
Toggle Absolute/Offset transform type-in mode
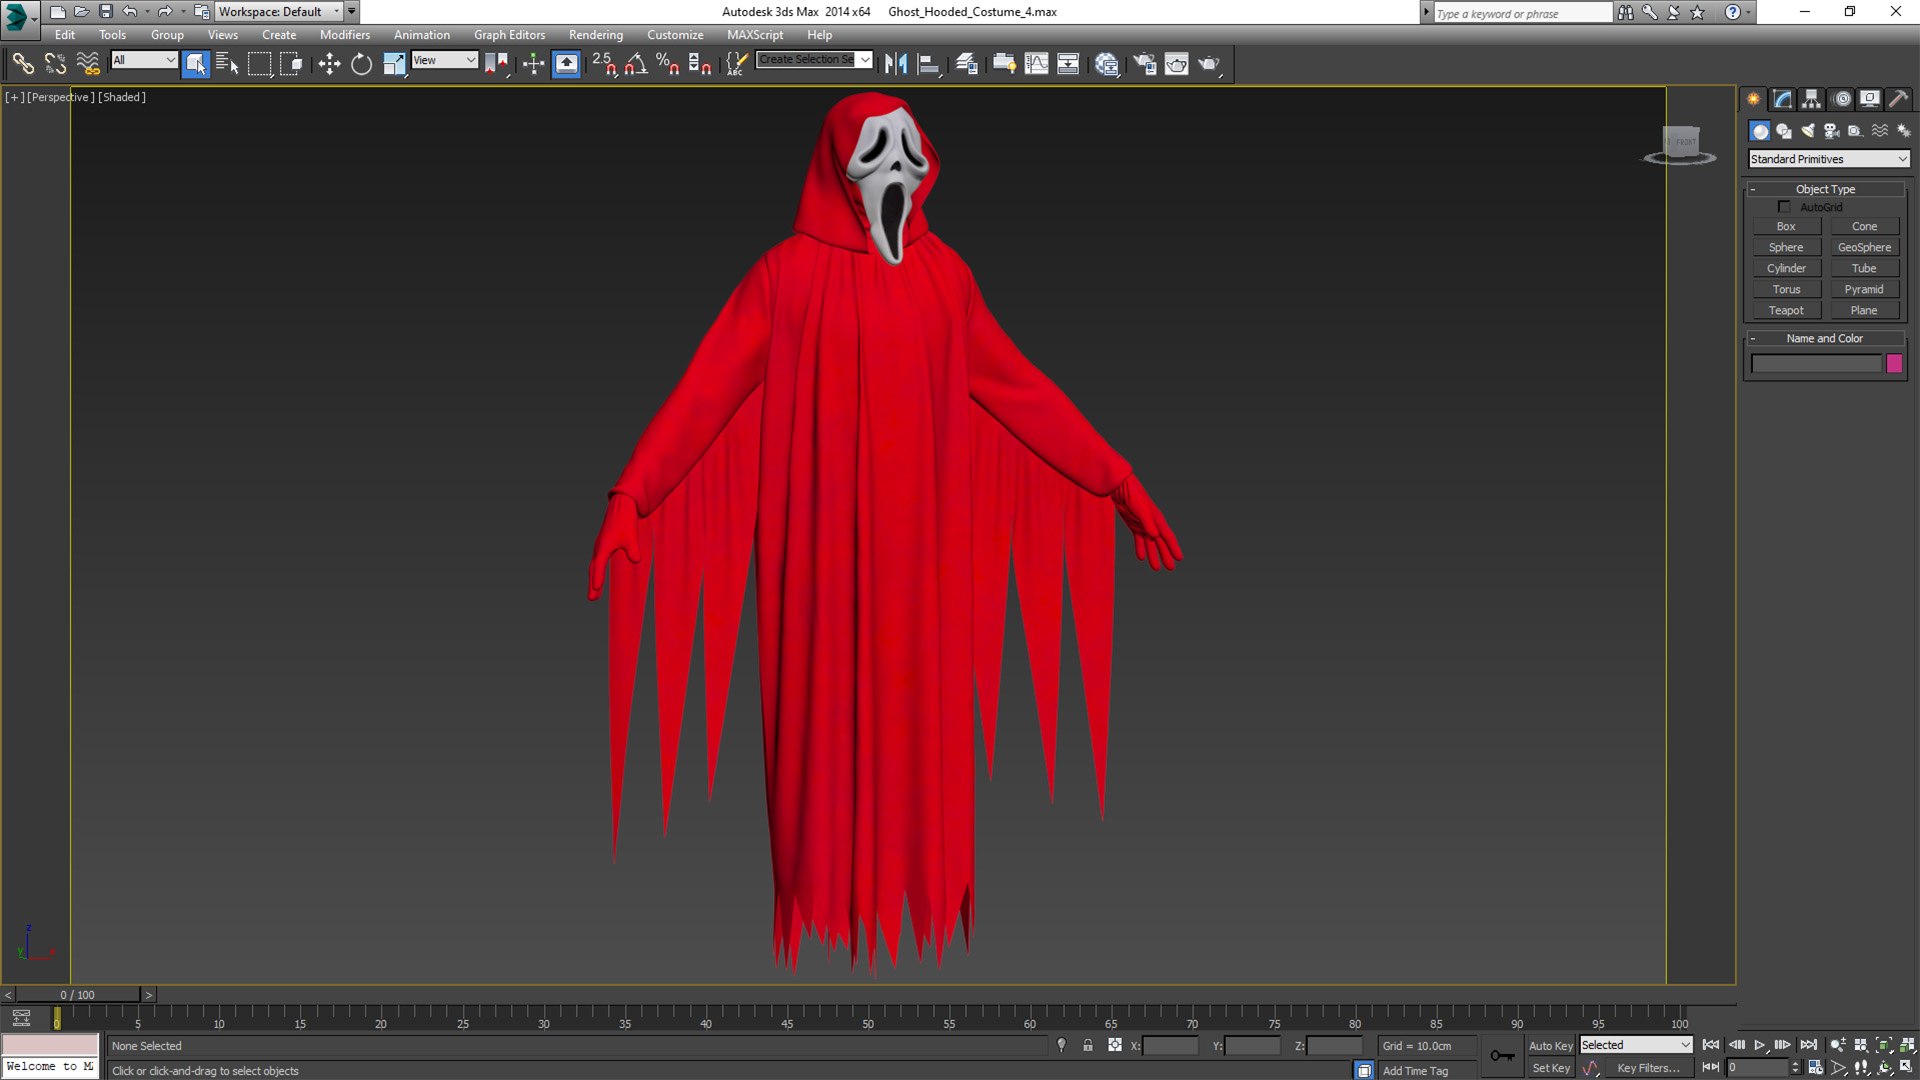[1115, 1045]
